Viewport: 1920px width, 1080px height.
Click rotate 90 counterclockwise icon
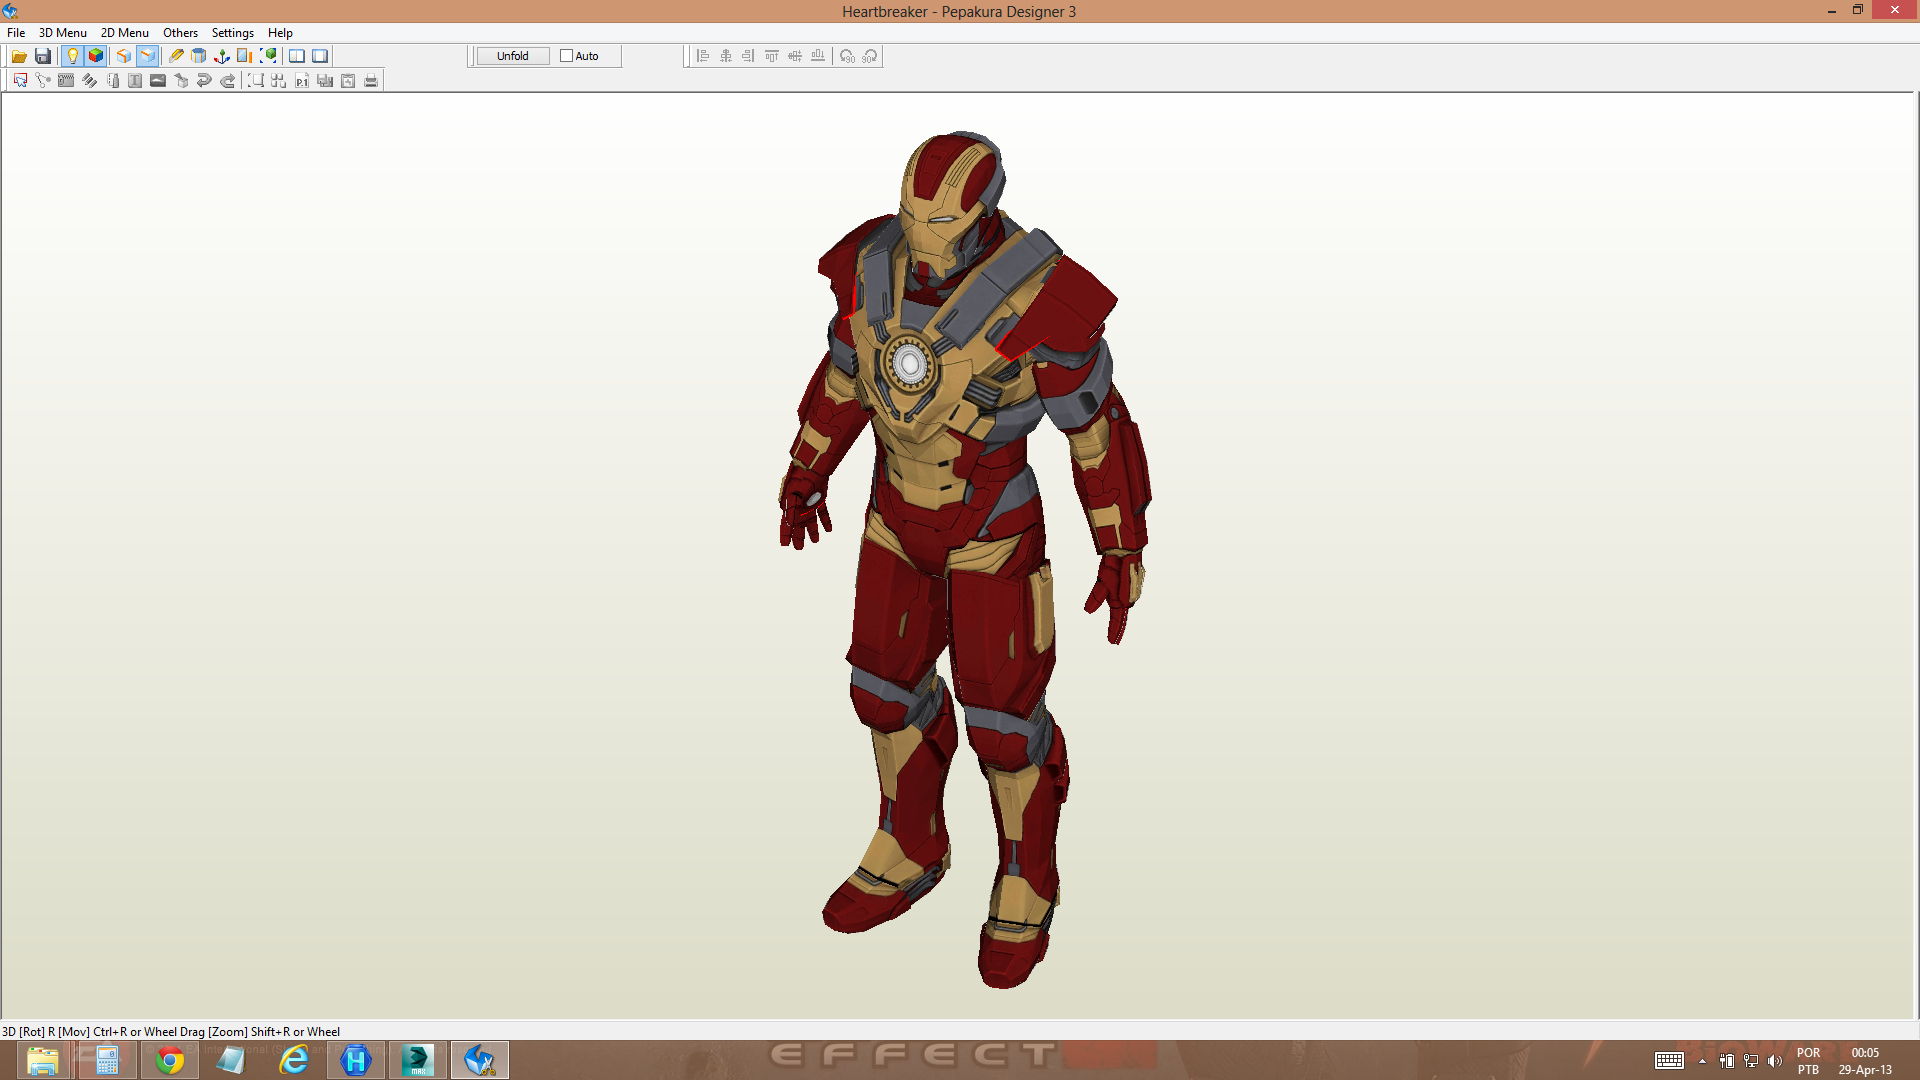pos(847,56)
